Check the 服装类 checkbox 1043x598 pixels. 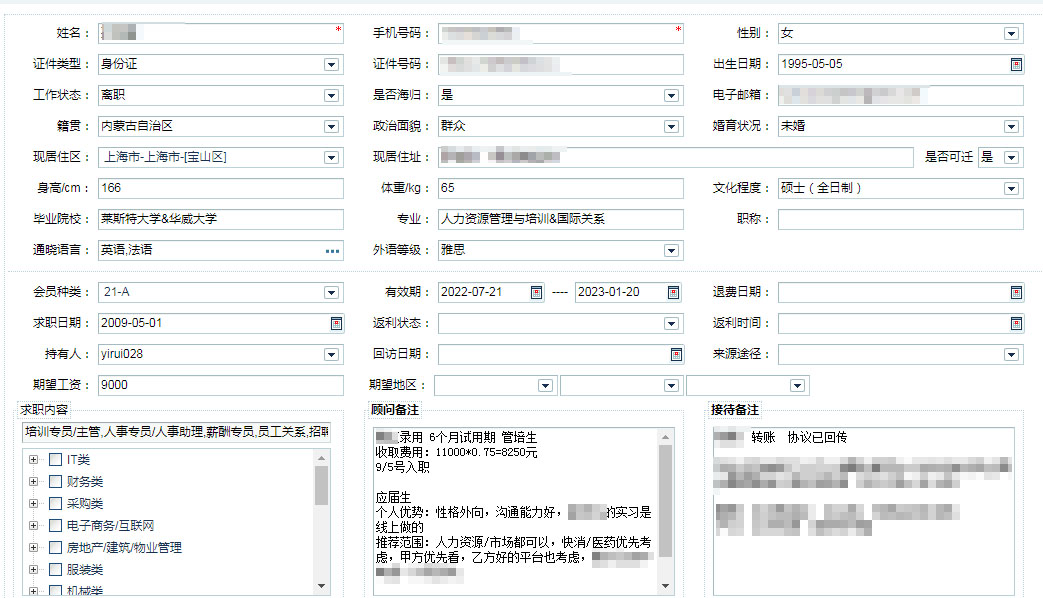pyautogui.click(x=56, y=569)
